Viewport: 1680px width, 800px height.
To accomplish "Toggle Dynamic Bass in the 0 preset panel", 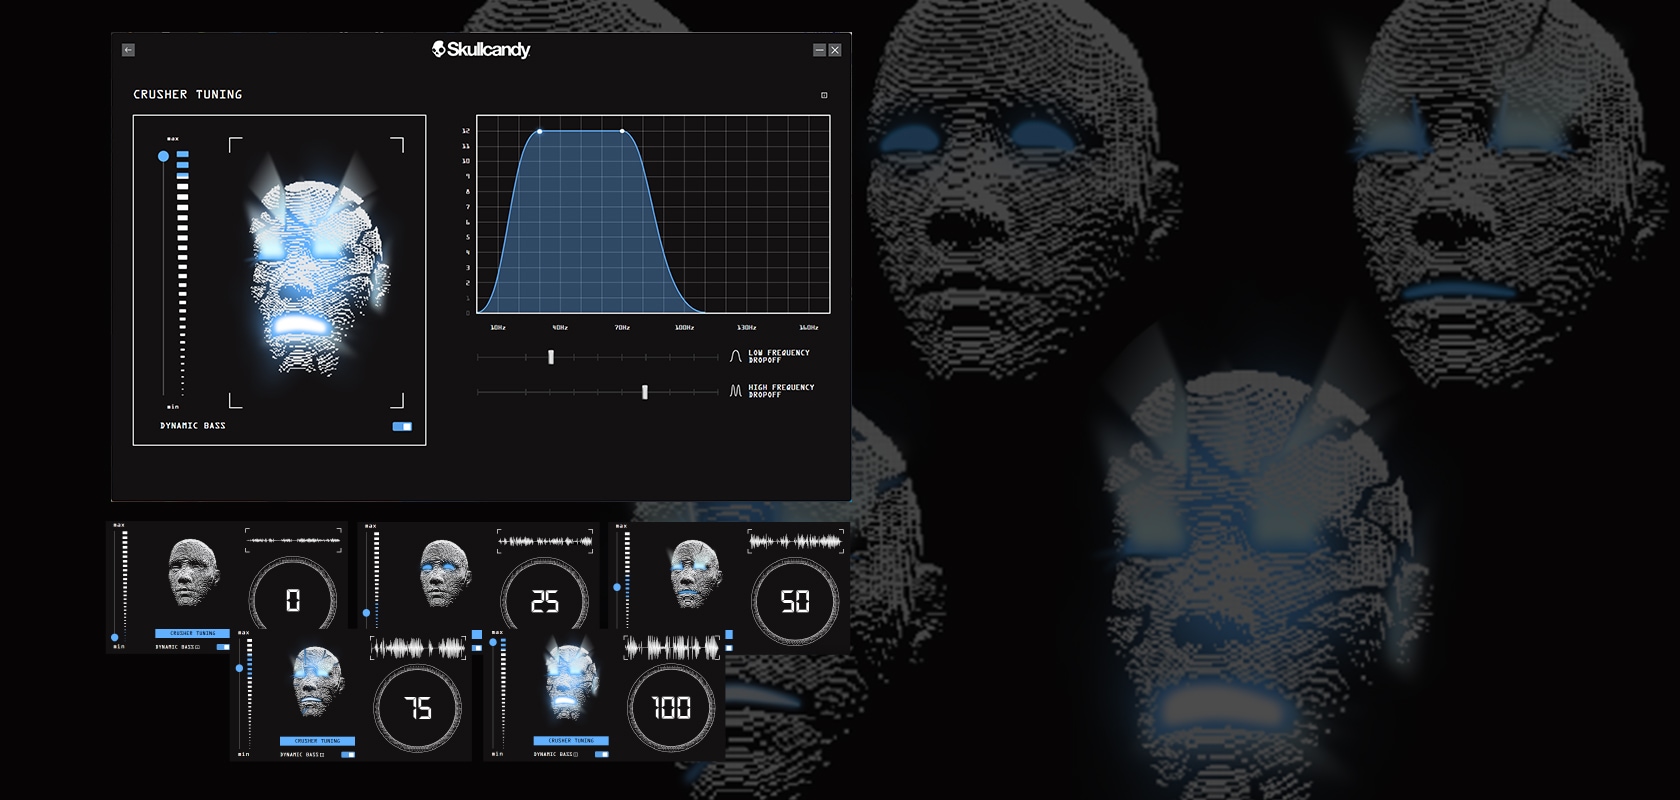I will point(223,647).
